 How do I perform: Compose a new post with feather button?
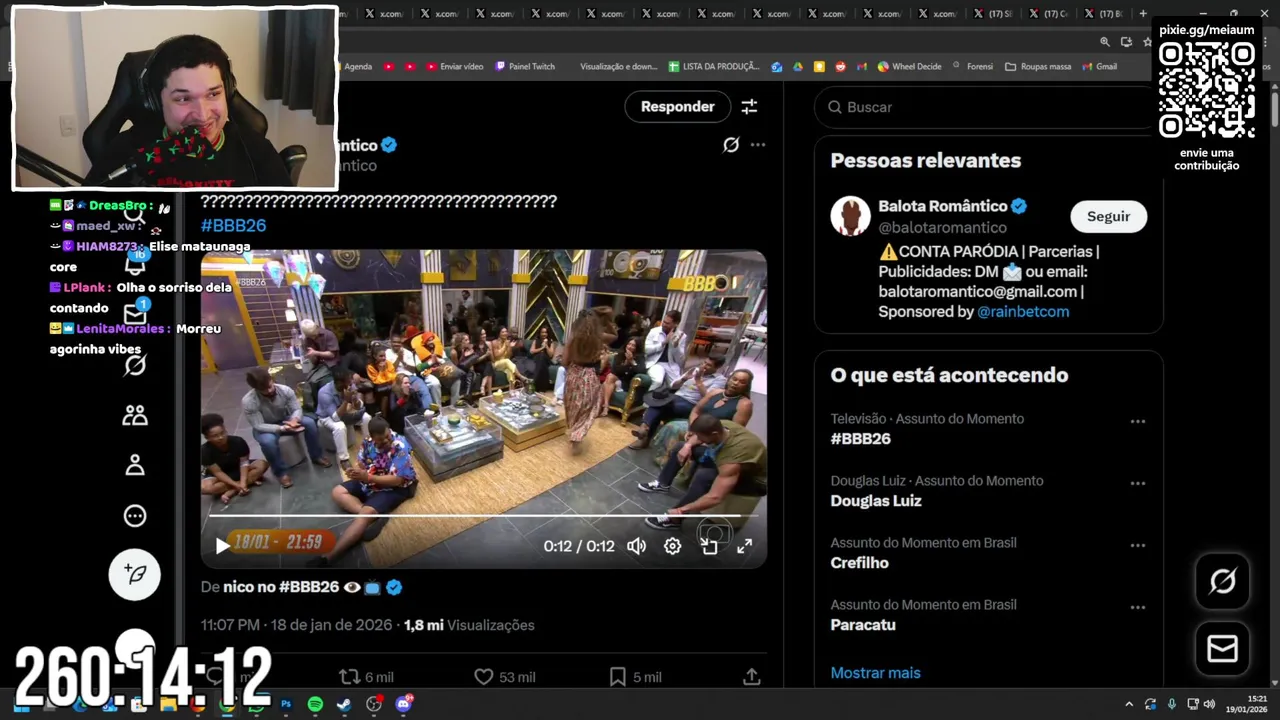coord(135,574)
